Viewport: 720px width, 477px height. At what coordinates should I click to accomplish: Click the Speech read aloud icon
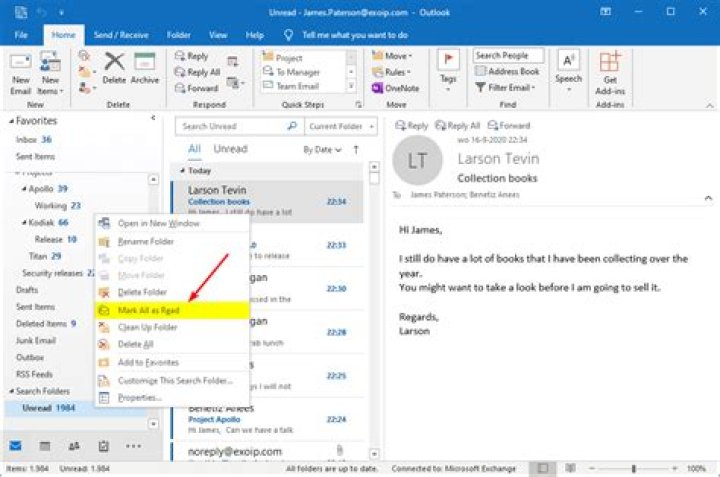point(568,60)
